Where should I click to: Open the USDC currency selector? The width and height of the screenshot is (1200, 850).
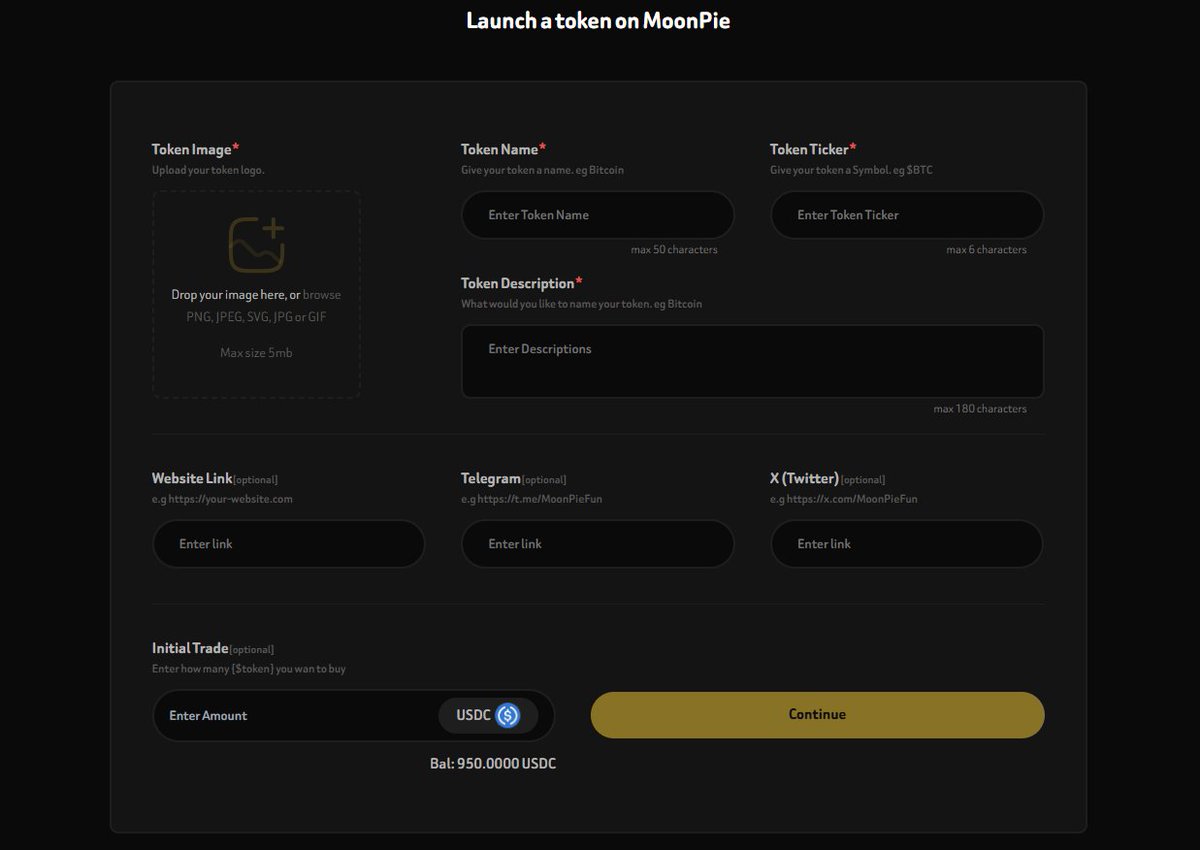coord(488,715)
